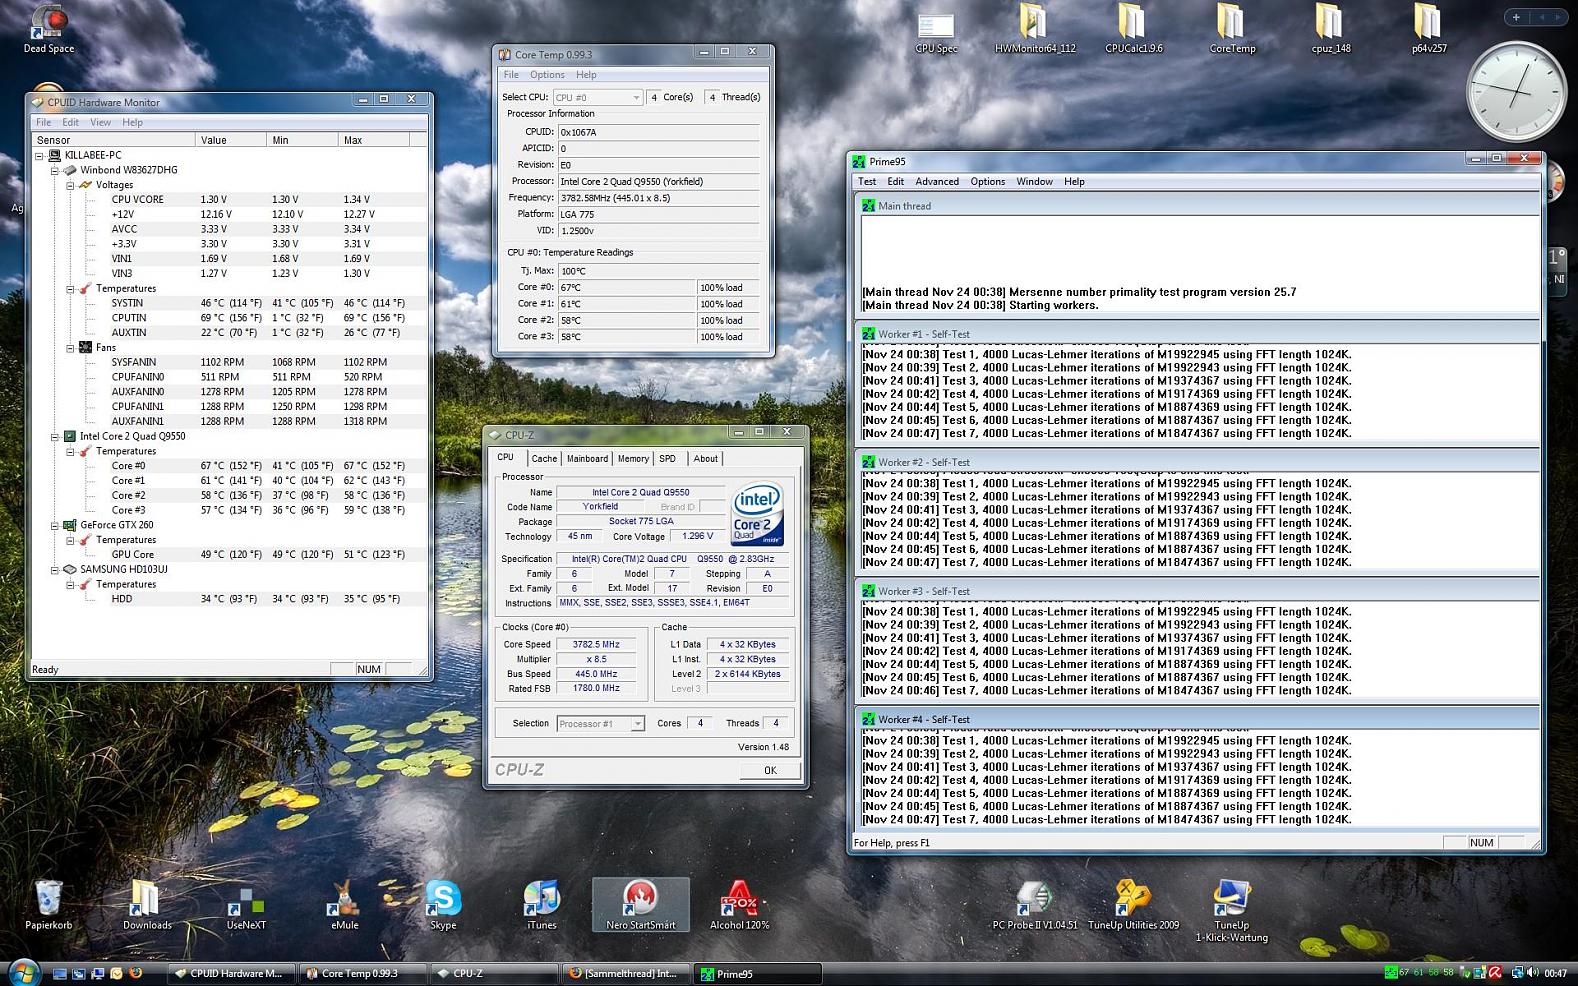The image size is (1578, 986).
Task: Launch Skype from the desktop
Action: coord(443,905)
